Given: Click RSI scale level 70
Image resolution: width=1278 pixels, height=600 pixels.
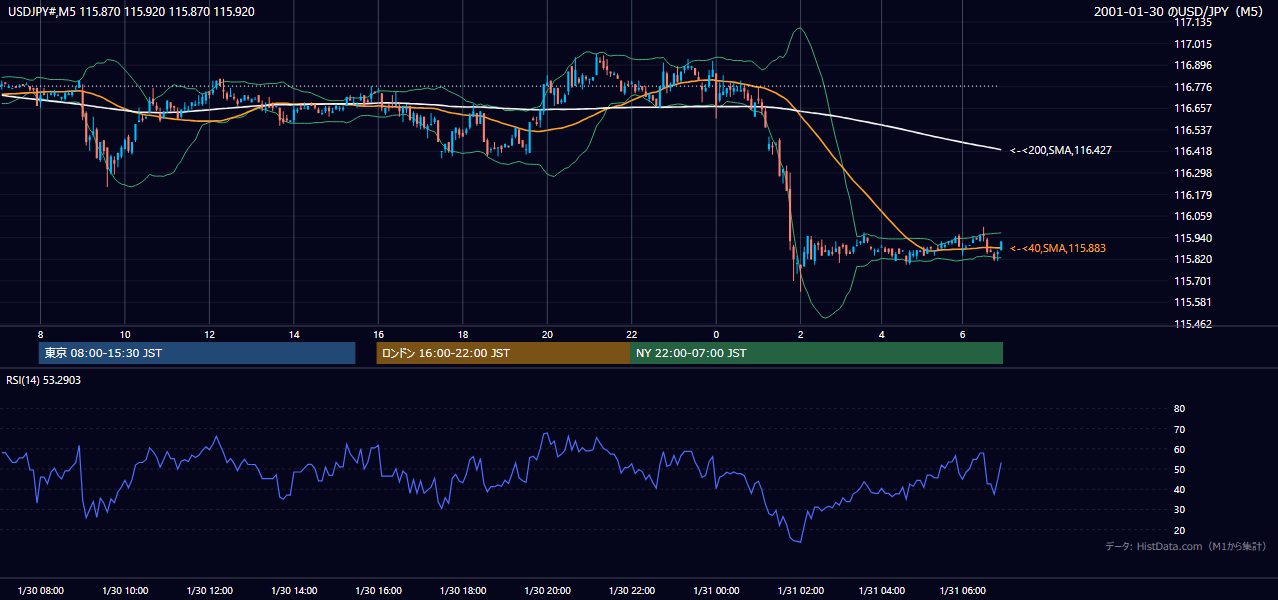Looking at the screenshot, I should point(1179,429).
